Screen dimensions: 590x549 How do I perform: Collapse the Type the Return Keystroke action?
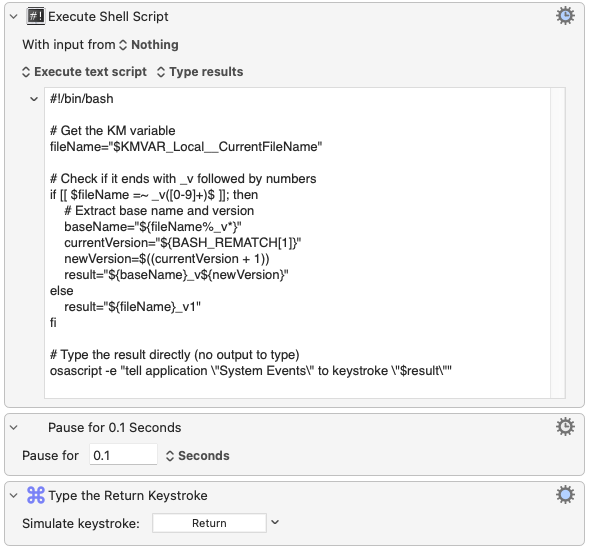pos(14,496)
